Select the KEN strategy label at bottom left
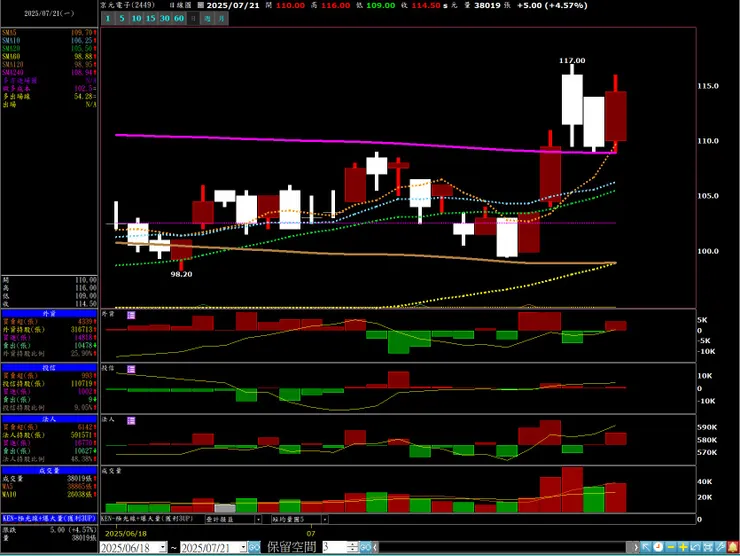Screen dimensions: 740x556 (x=49, y=518)
